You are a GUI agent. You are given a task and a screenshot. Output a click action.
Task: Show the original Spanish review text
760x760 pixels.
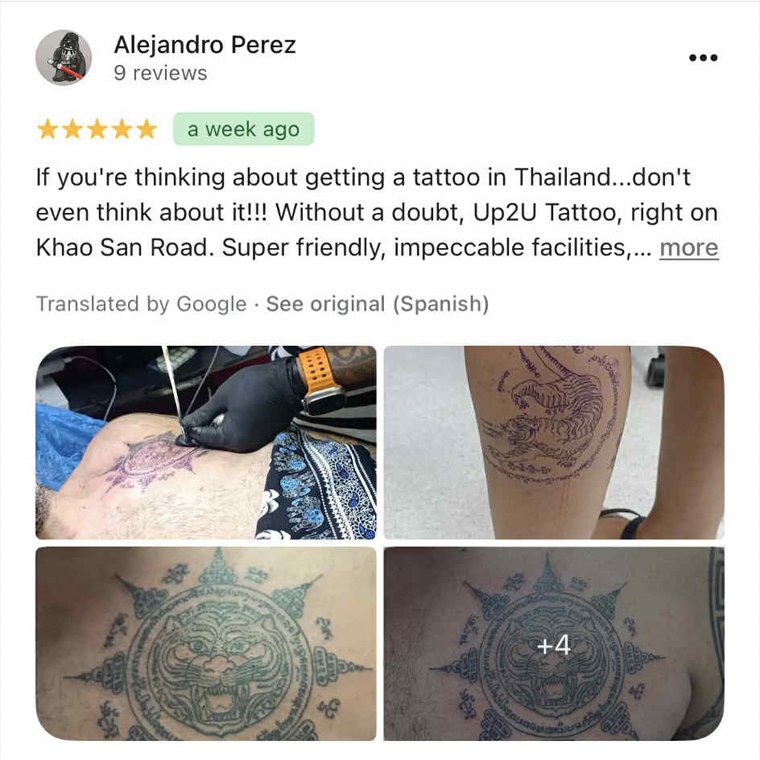tap(377, 304)
